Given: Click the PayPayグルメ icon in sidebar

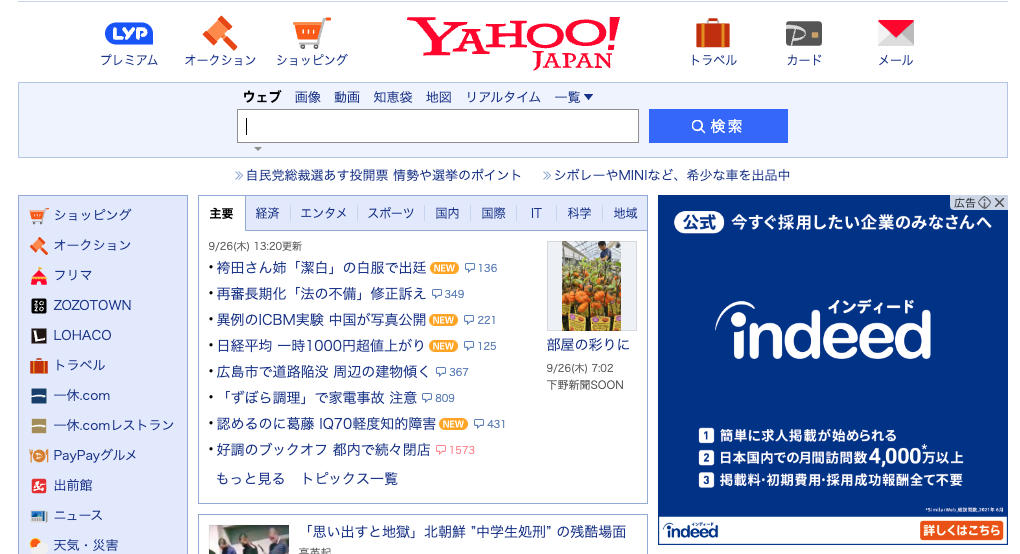Looking at the screenshot, I should click(x=39, y=456).
